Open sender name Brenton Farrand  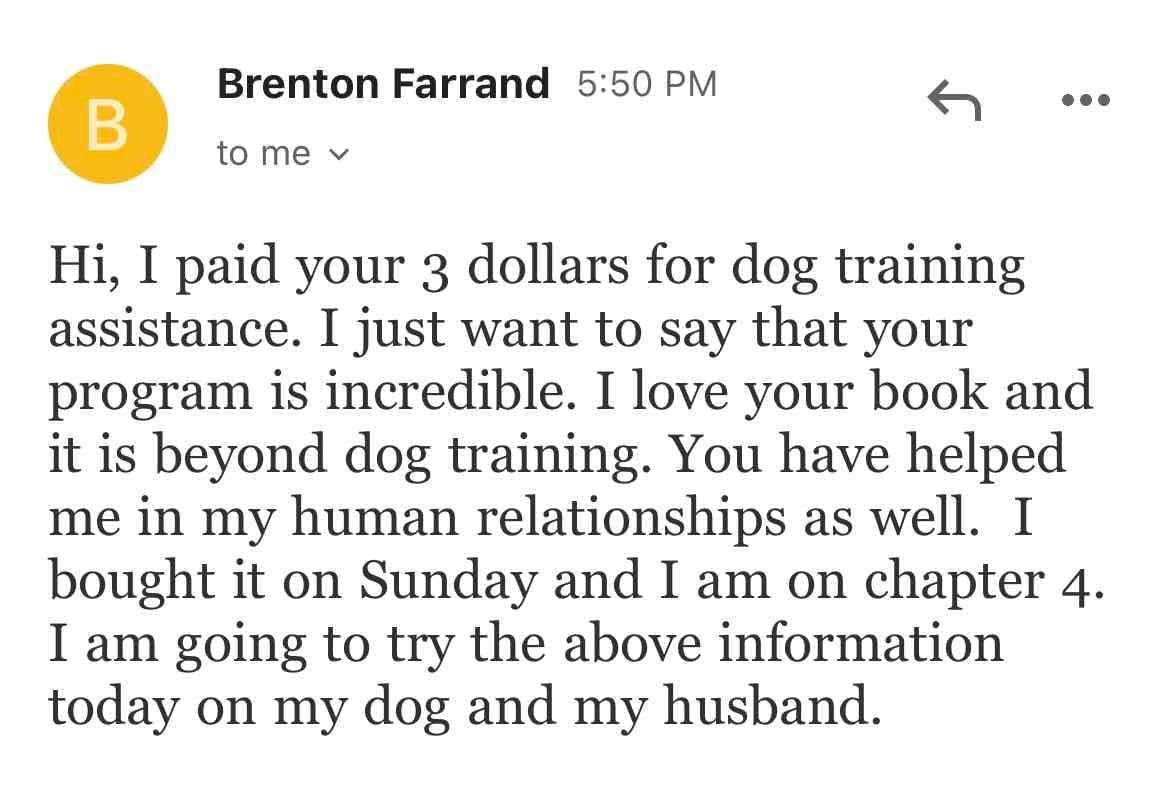tap(383, 84)
